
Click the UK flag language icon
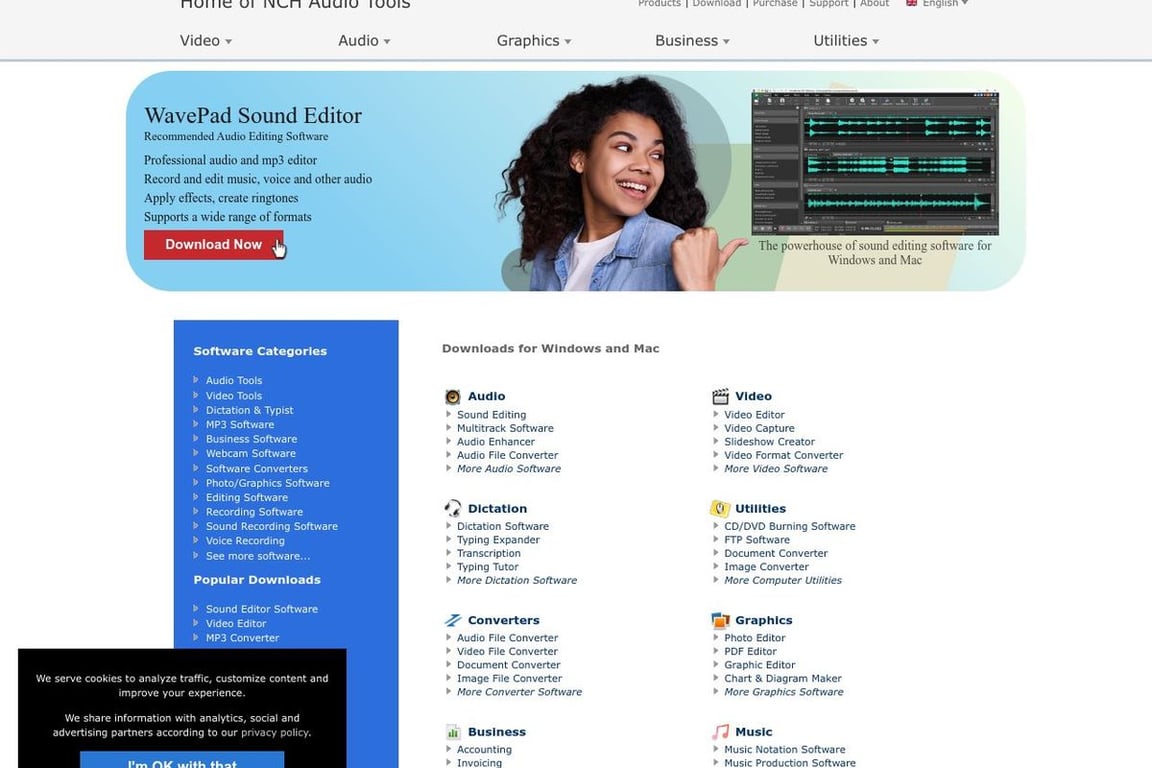pos(911,3)
